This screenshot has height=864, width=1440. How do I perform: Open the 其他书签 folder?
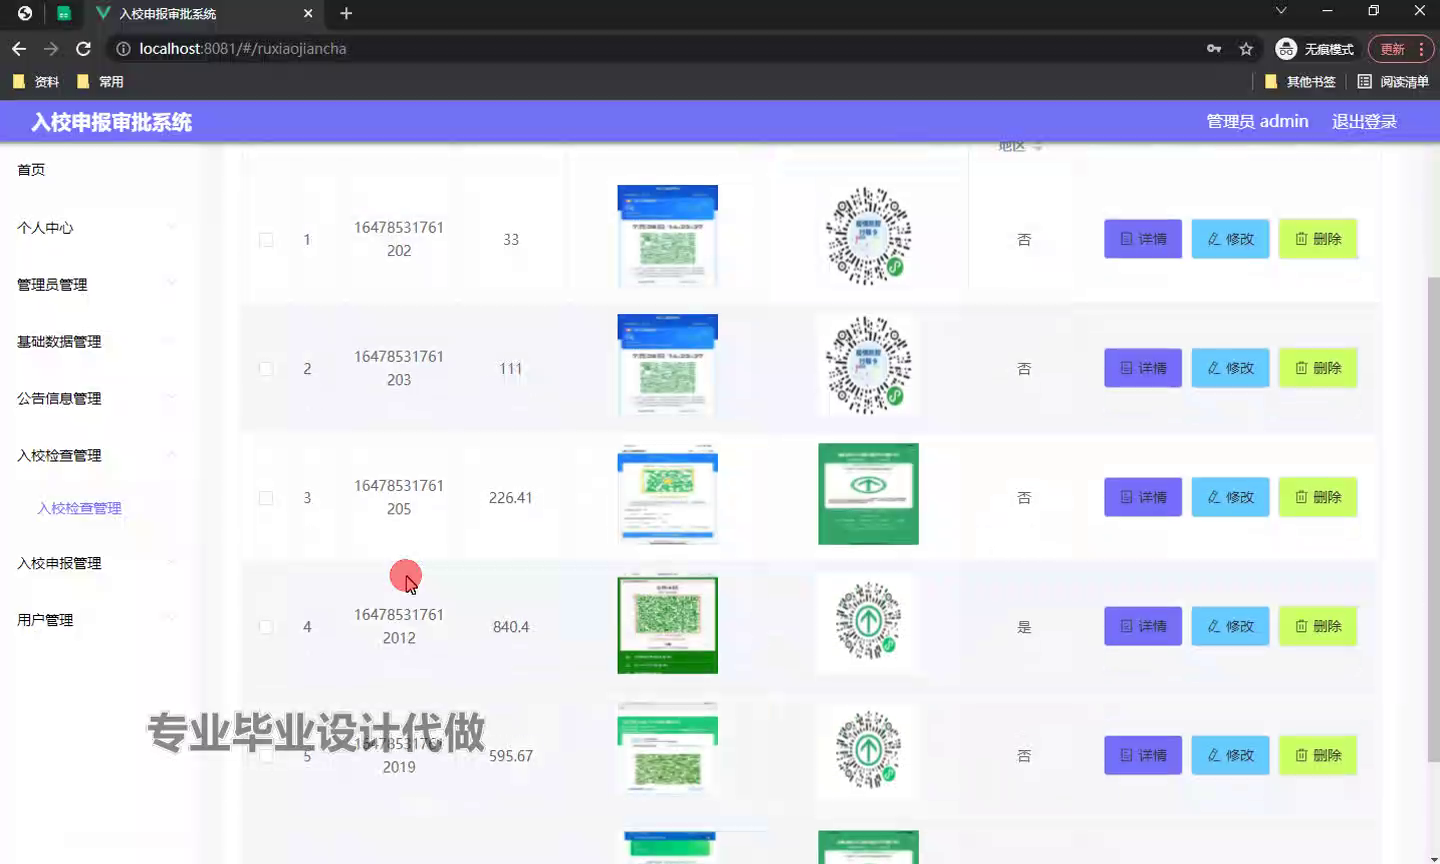click(1300, 82)
